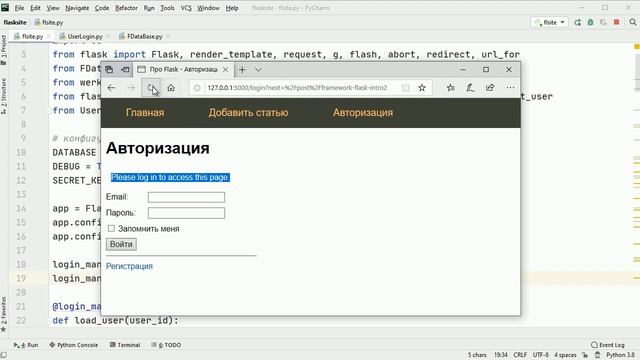The image size is (640, 360).
Task: Open the Регистрация link
Action: pyautogui.click(x=129, y=266)
